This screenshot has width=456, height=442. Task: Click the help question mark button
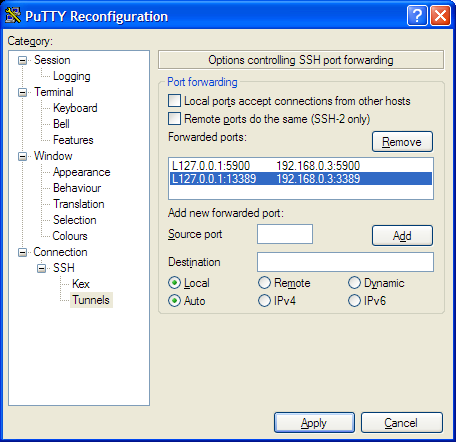pos(417,15)
